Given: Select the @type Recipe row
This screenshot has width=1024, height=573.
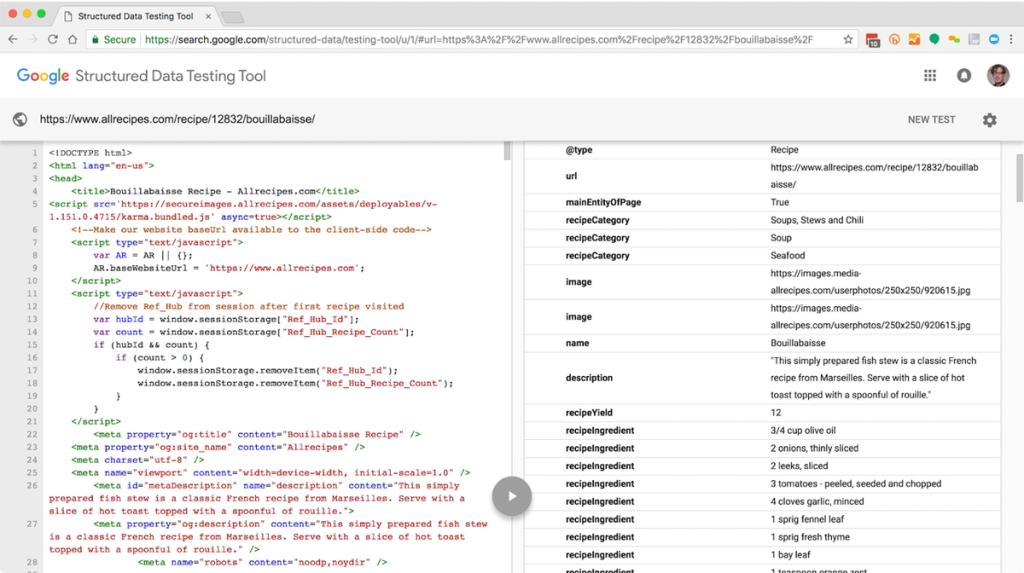Looking at the screenshot, I should (x=762, y=150).
